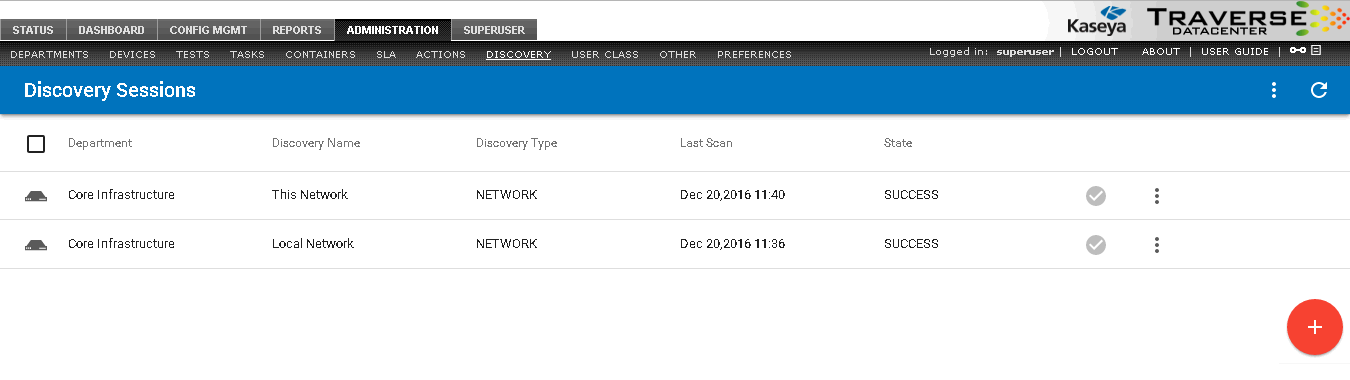This screenshot has height=380, width=1350.
Task: Open the Reports tab
Action: point(298,30)
